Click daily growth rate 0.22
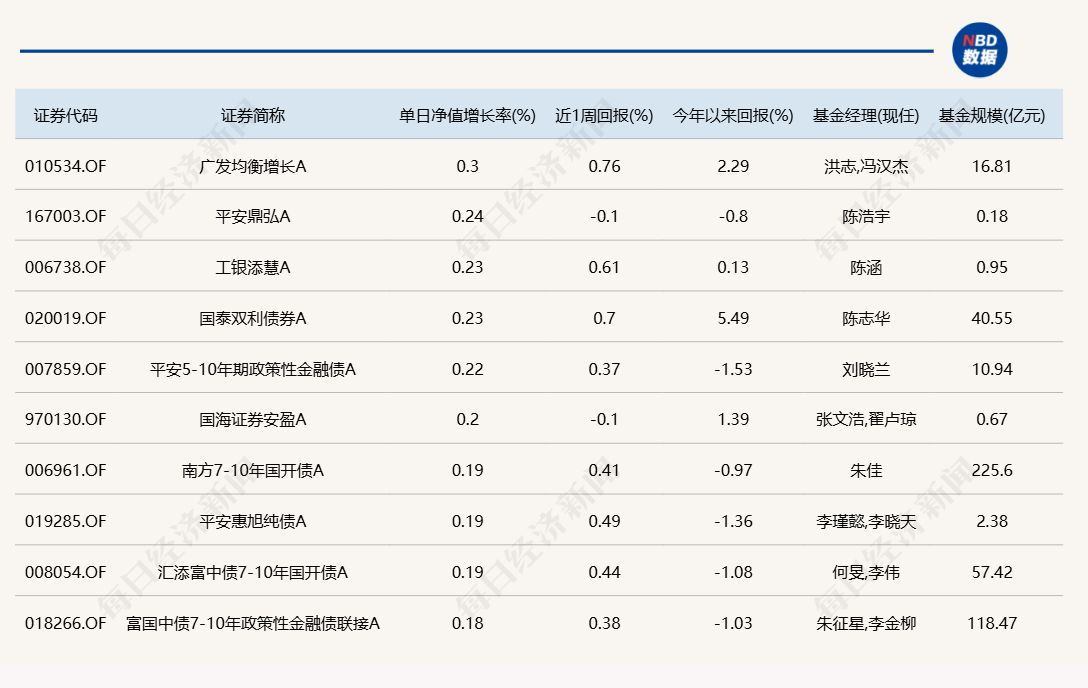1088x688 pixels. click(x=467, y=370)
